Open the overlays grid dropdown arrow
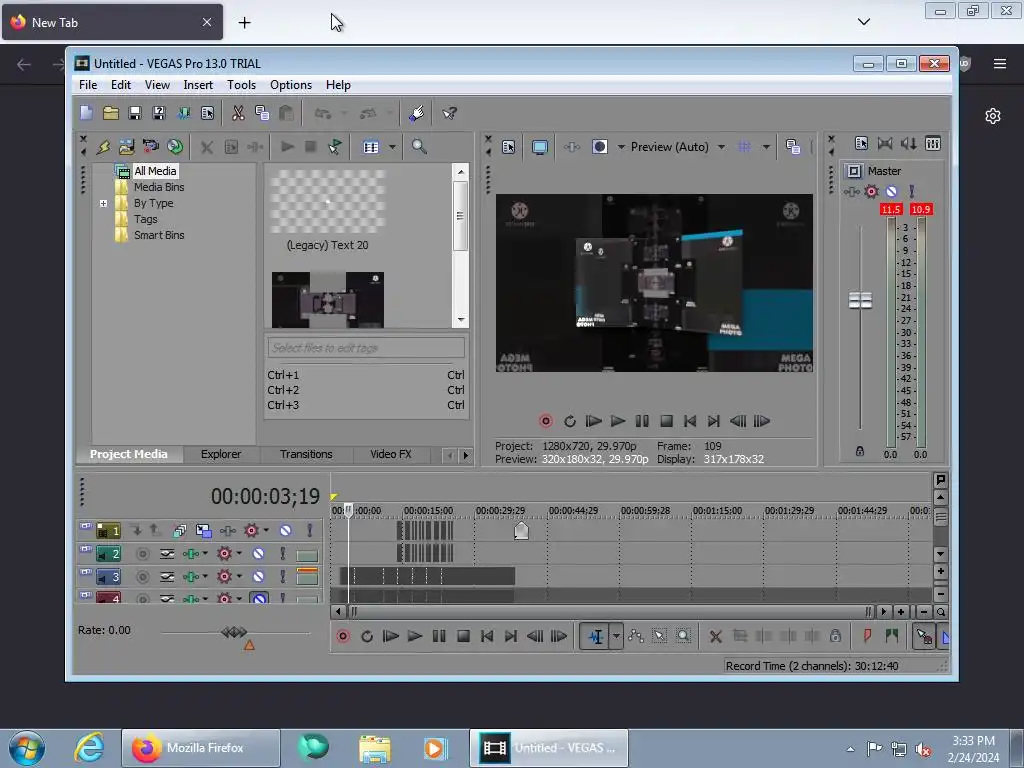The width and height of the screenshot is (1024, 768). click(x=766, y=147)
